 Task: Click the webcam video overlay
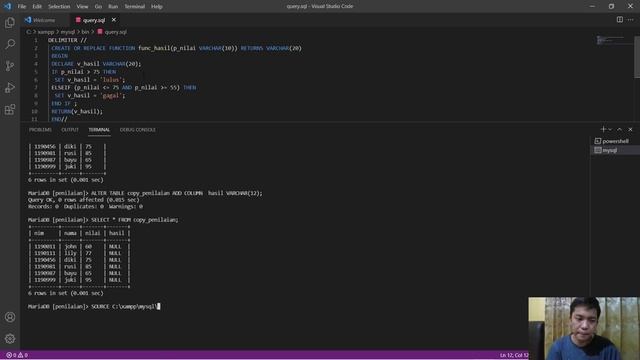point(584,328)
